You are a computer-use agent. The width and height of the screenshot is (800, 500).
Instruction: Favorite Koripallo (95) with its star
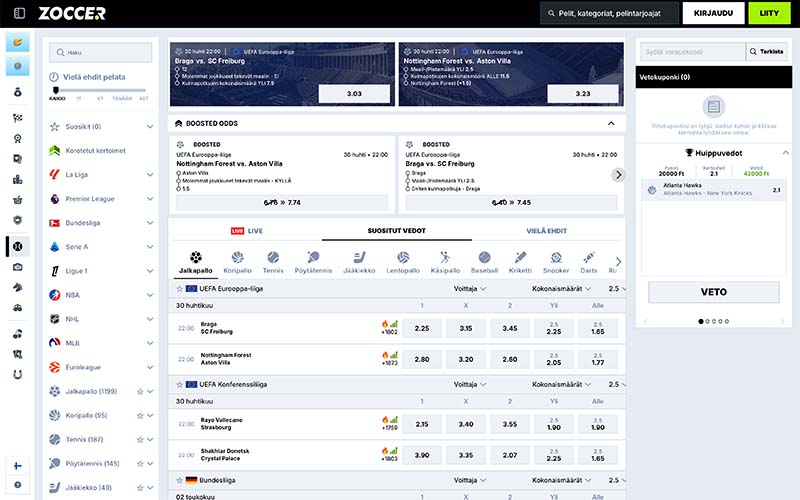coord(140,416)
